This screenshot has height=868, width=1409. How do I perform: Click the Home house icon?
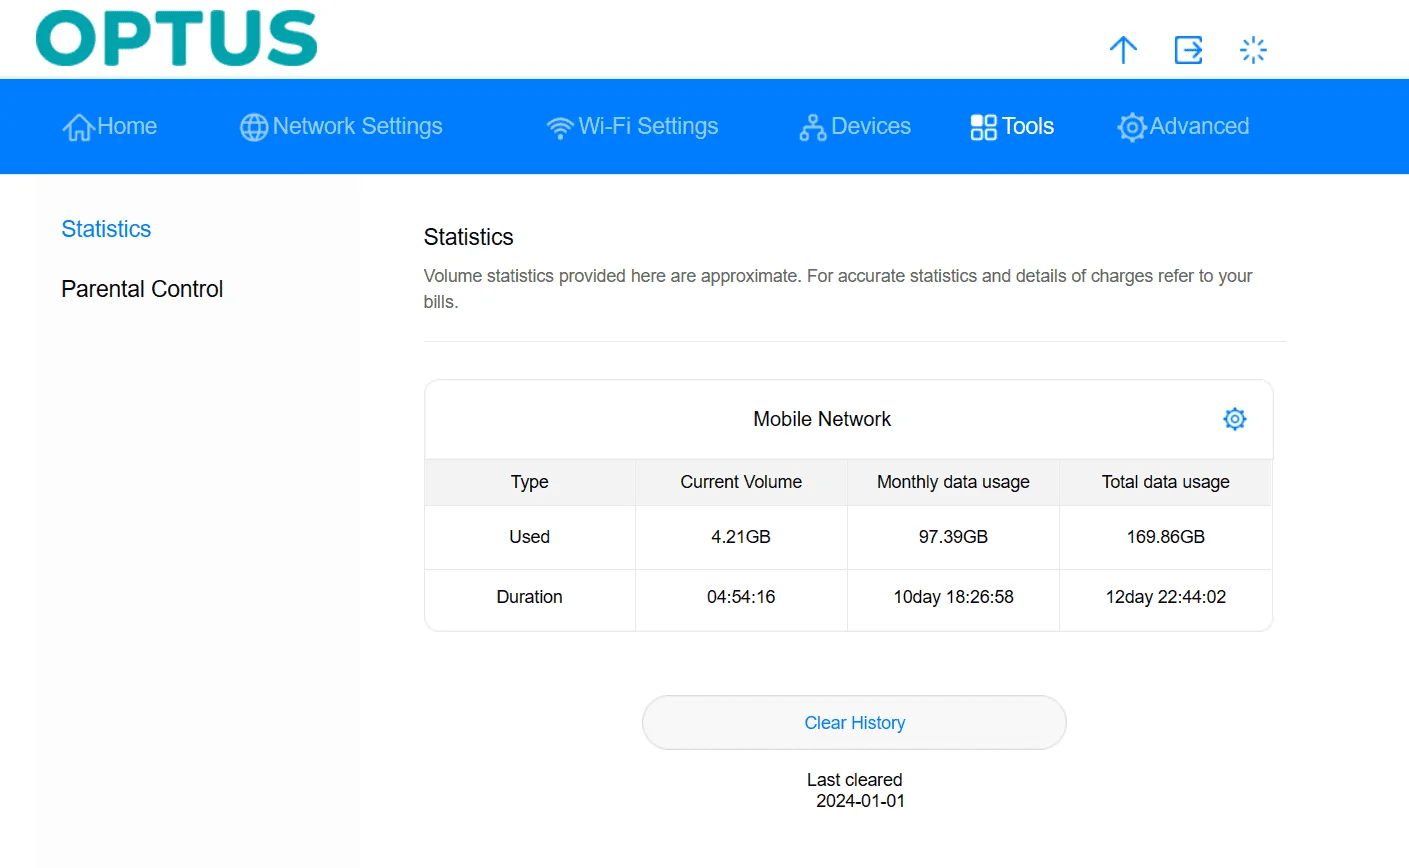(x=78, y=127)
